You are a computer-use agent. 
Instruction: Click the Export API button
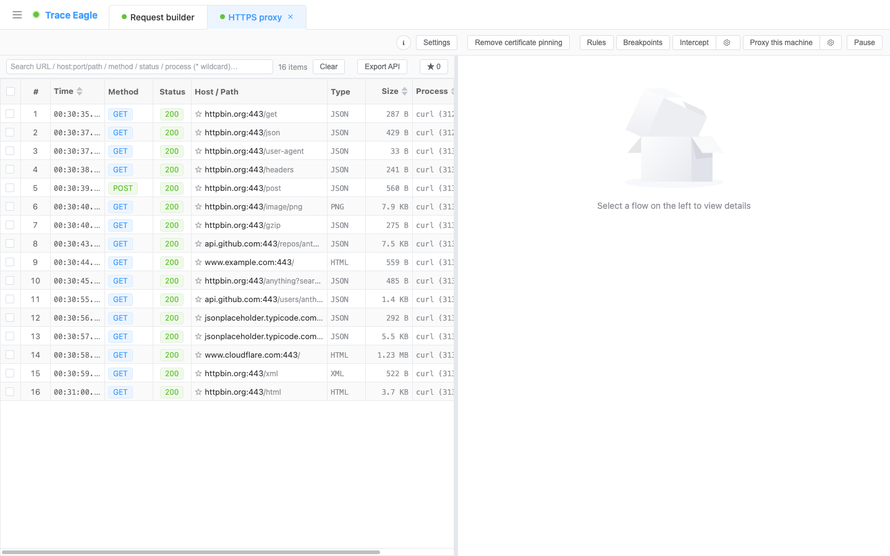(382, 66)
